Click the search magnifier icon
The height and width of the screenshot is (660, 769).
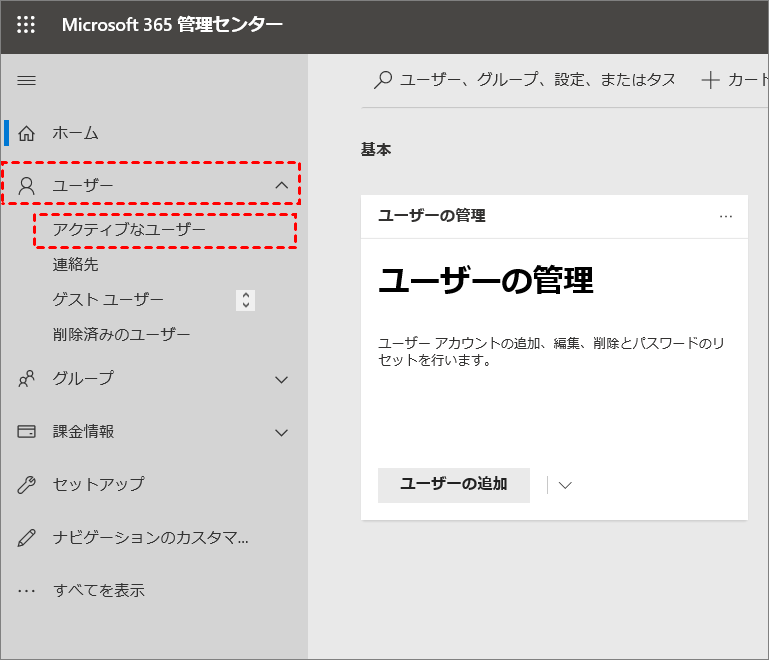pyautogui.click(x=383, y=80)
